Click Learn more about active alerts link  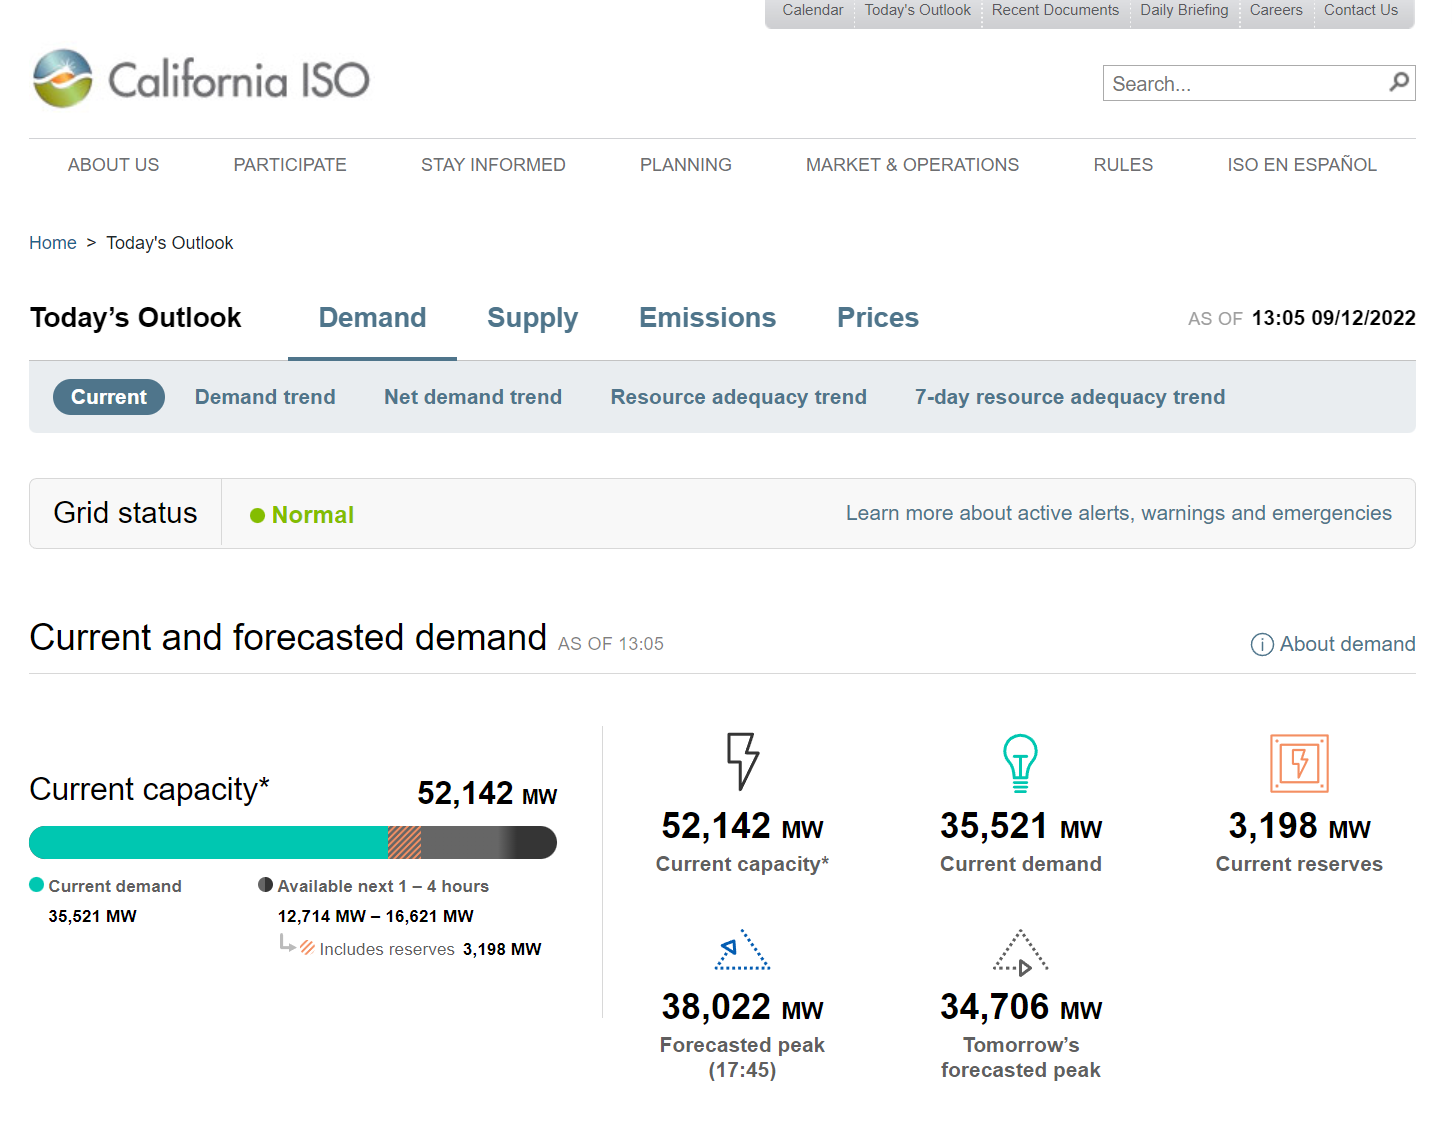pos(1119,513)
